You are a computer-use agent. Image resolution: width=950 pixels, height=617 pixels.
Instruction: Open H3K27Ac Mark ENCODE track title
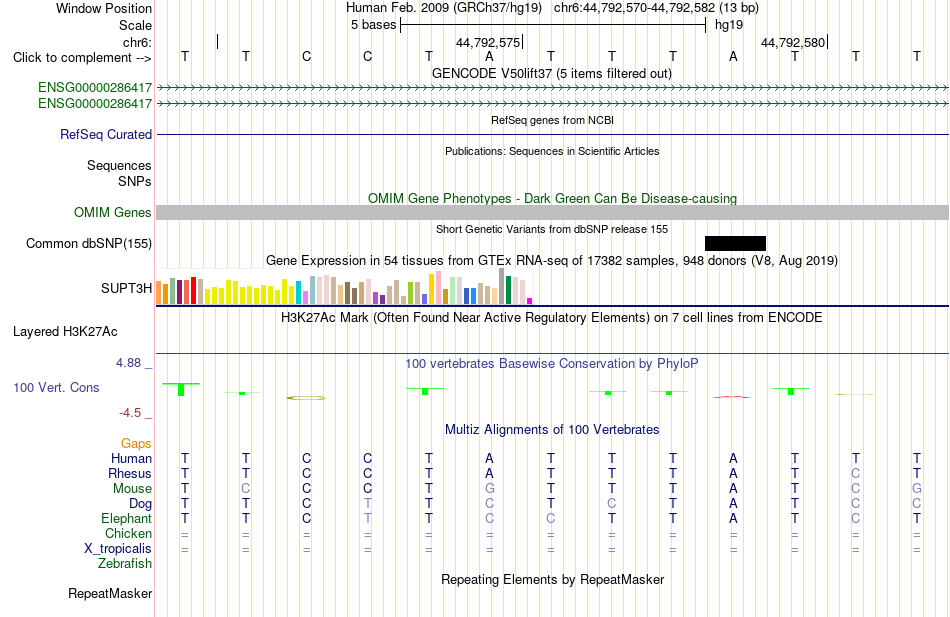pyautogui.click(x=552, y=318)
